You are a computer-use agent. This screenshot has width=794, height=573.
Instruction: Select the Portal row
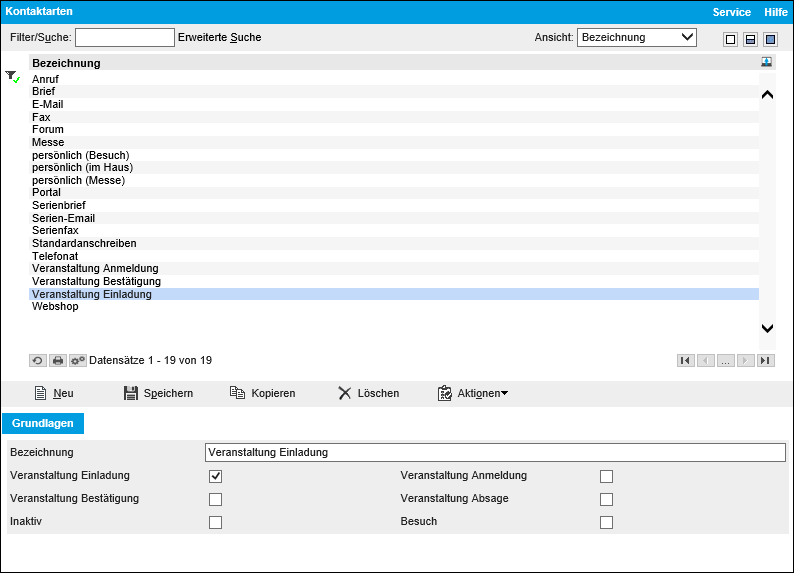(393, 193)
